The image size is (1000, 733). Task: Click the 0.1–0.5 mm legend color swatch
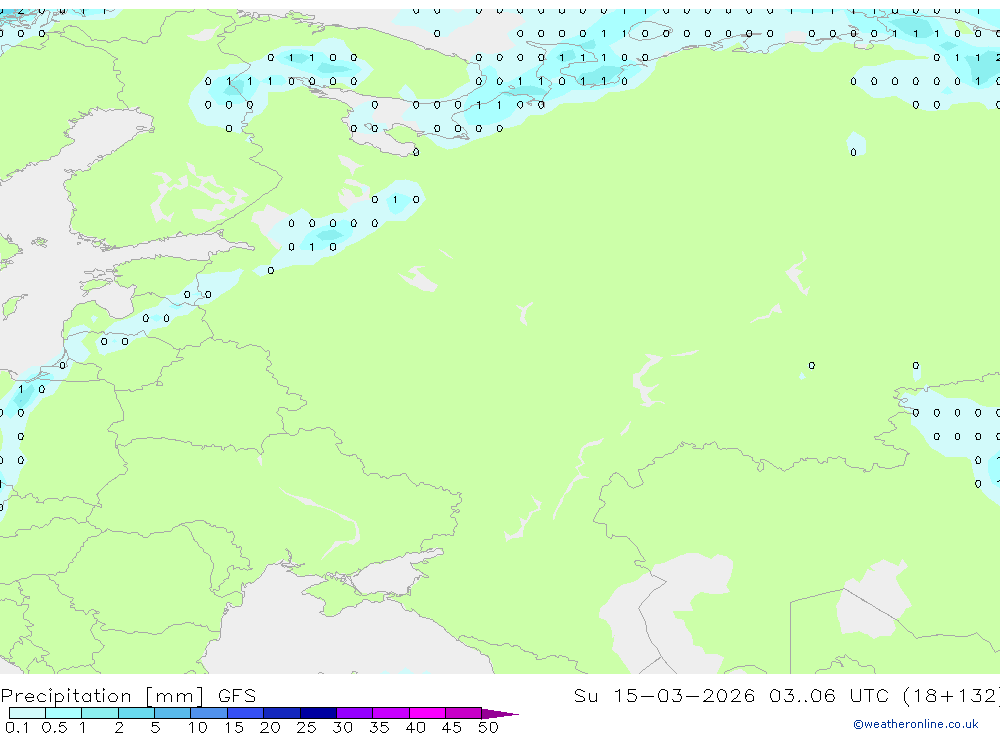point(27,713)
